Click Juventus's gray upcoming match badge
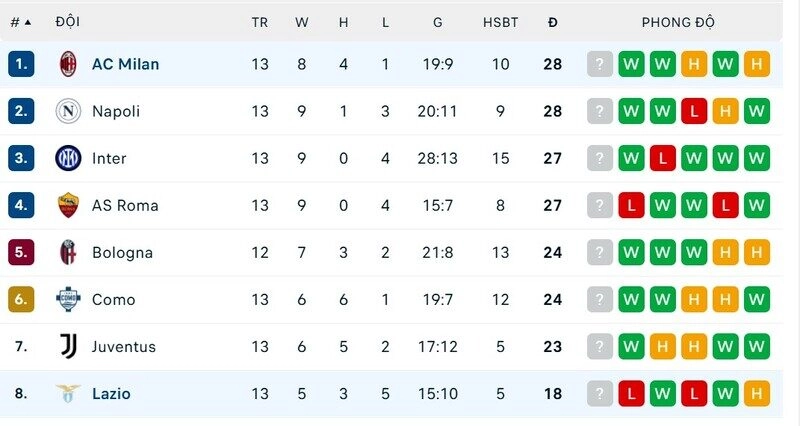Image resolution: width=800 pixels, height=426 pixels. pyautogui.click(x=600, y=347)
